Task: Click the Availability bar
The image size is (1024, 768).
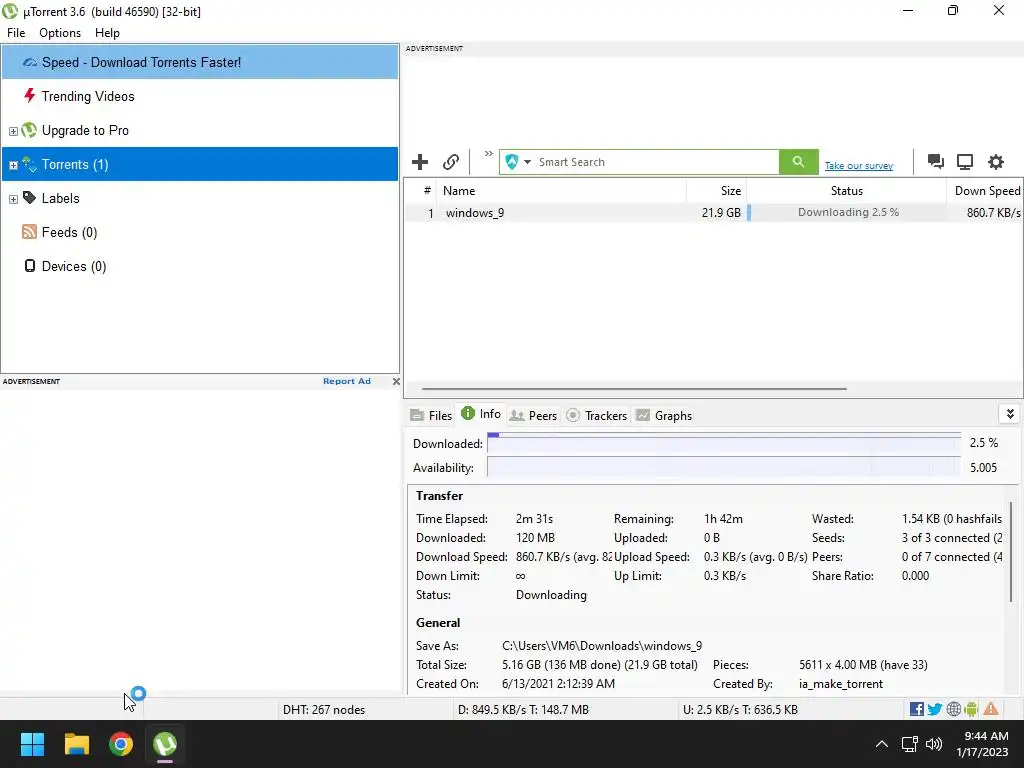Action: coord(724,468)
